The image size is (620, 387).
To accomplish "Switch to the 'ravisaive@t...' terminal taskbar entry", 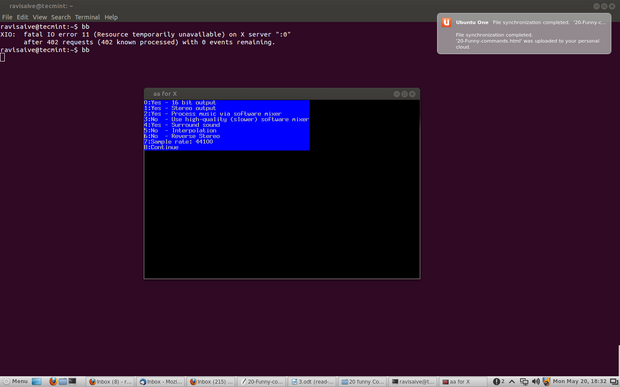I will click(413, 381).
